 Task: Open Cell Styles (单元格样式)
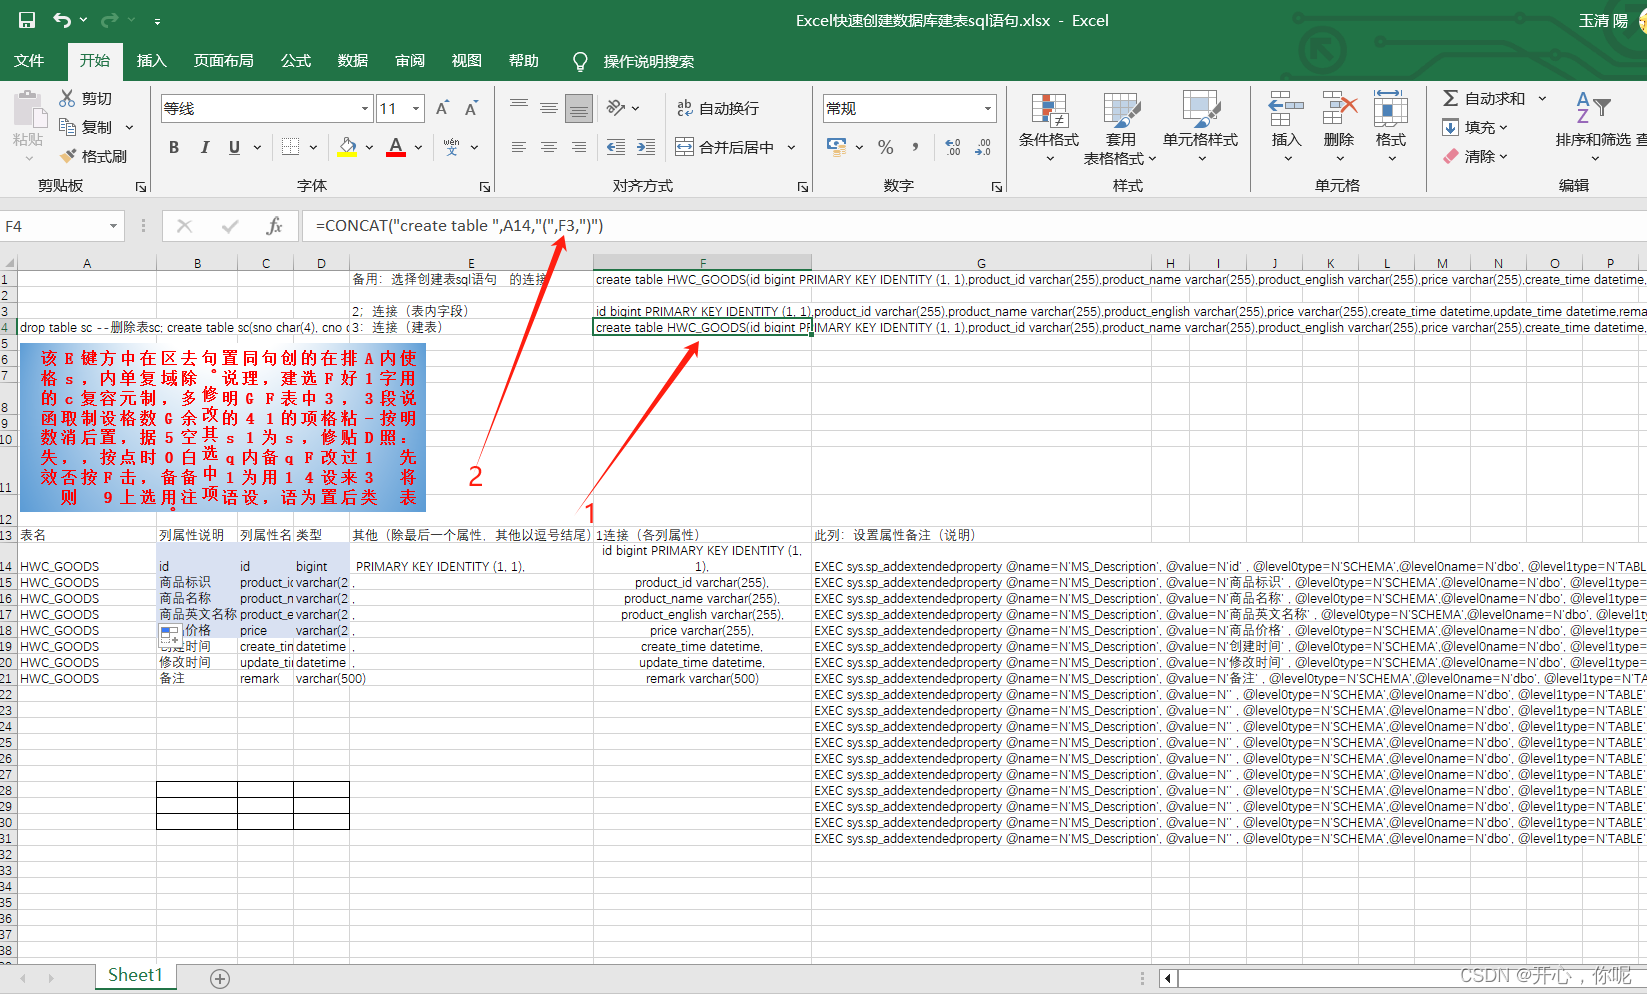pos(1200,127)
